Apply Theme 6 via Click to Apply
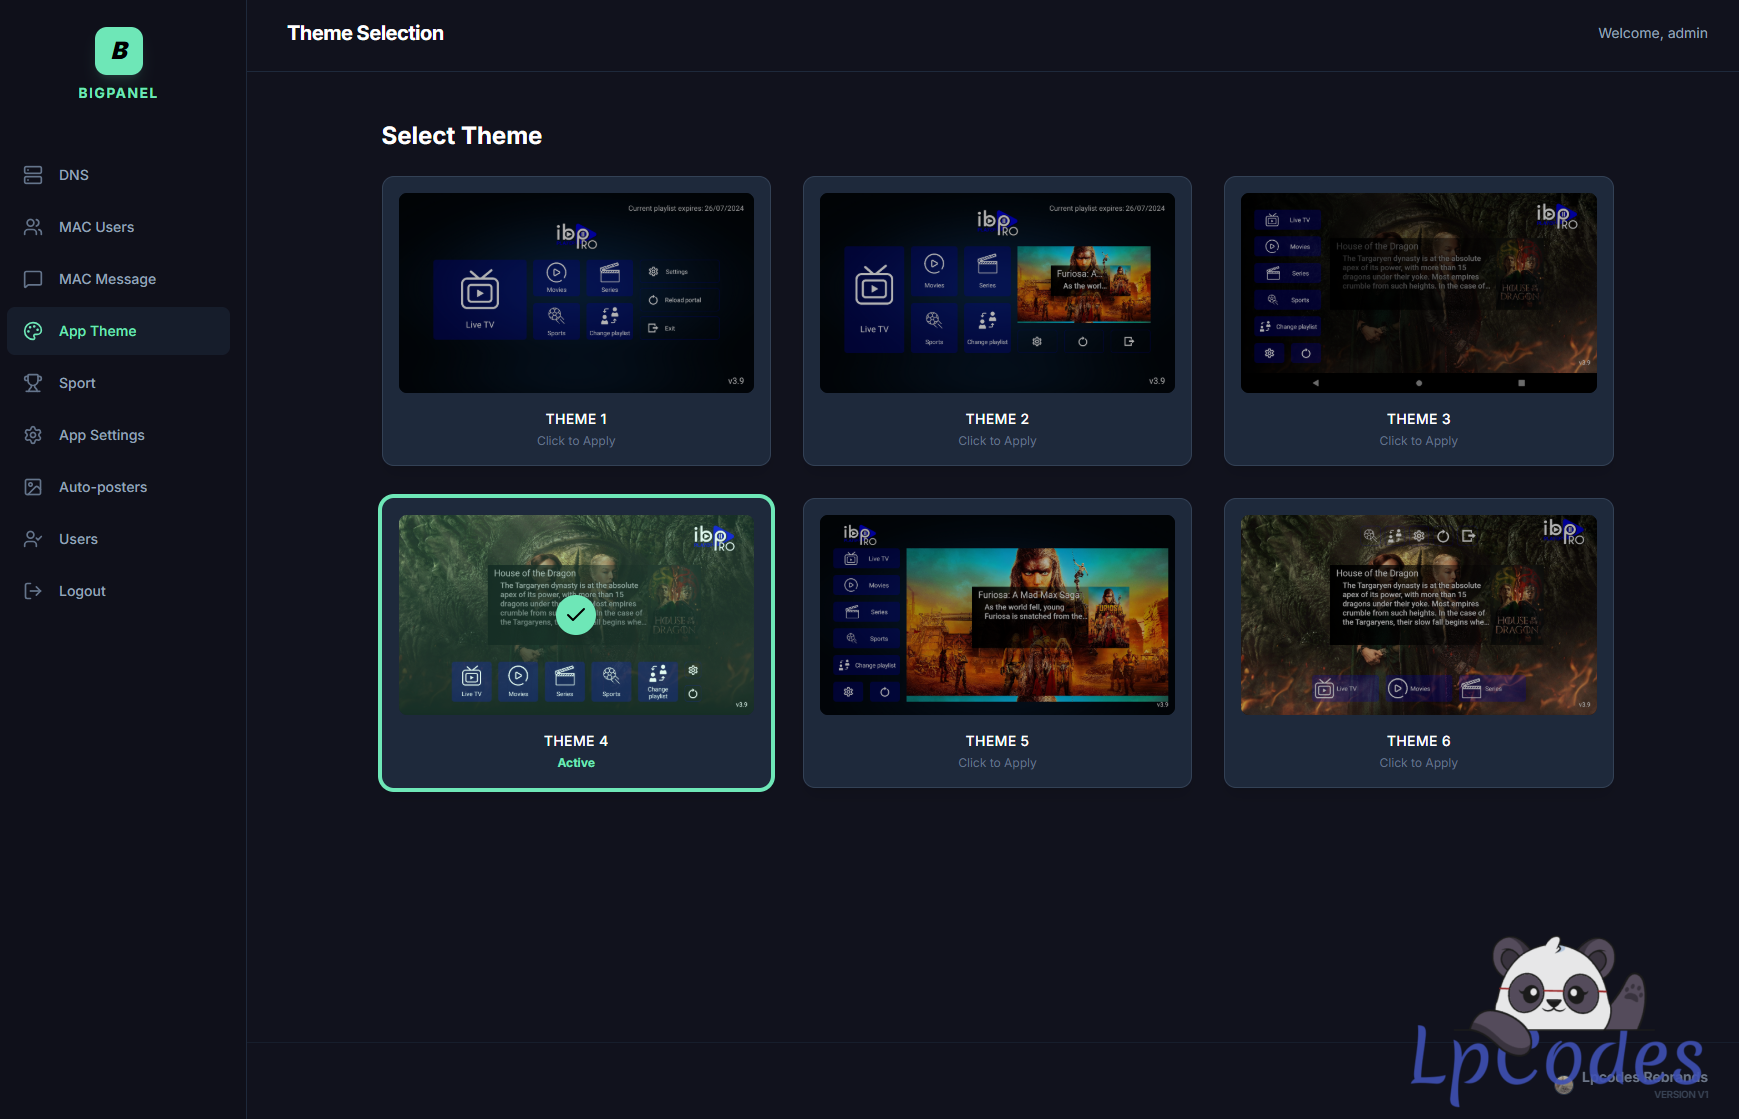This screenshot has height=1119, width=1739. (x=1418, y=763)
